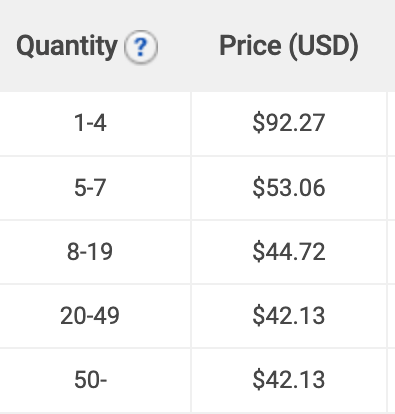395x414 pixels.
Task: Click the header area right of Price (USD)
Action: (x=391, y=46)
